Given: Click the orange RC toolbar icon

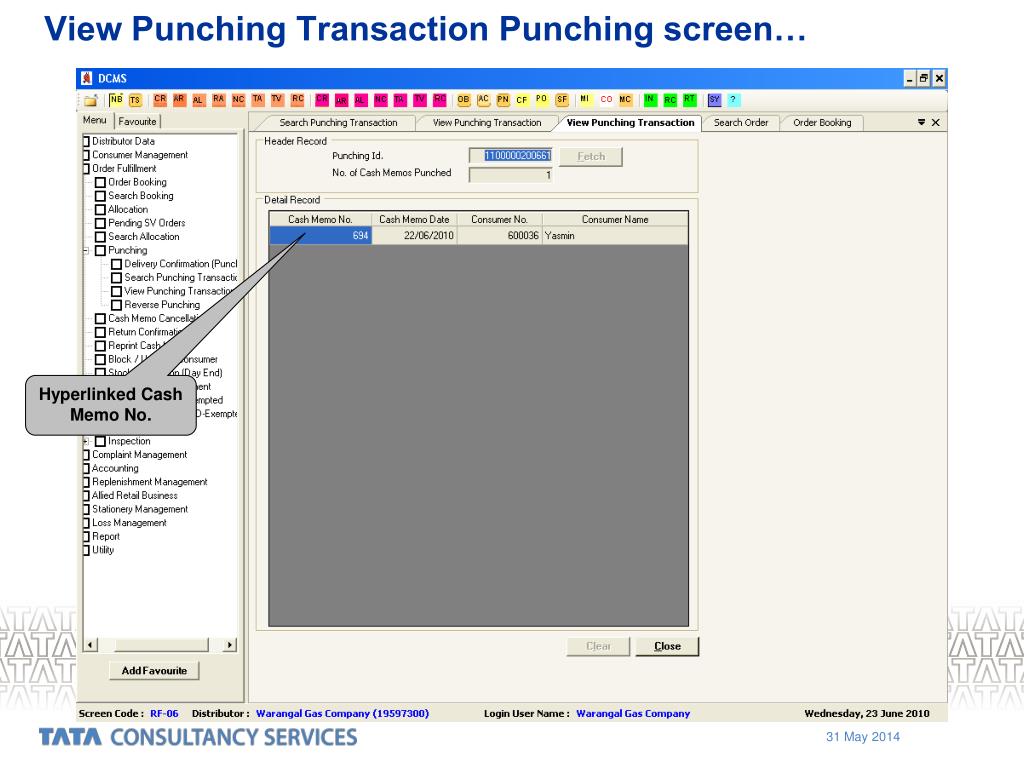Looking at the screenshot, I should click(x=298, y=99).
